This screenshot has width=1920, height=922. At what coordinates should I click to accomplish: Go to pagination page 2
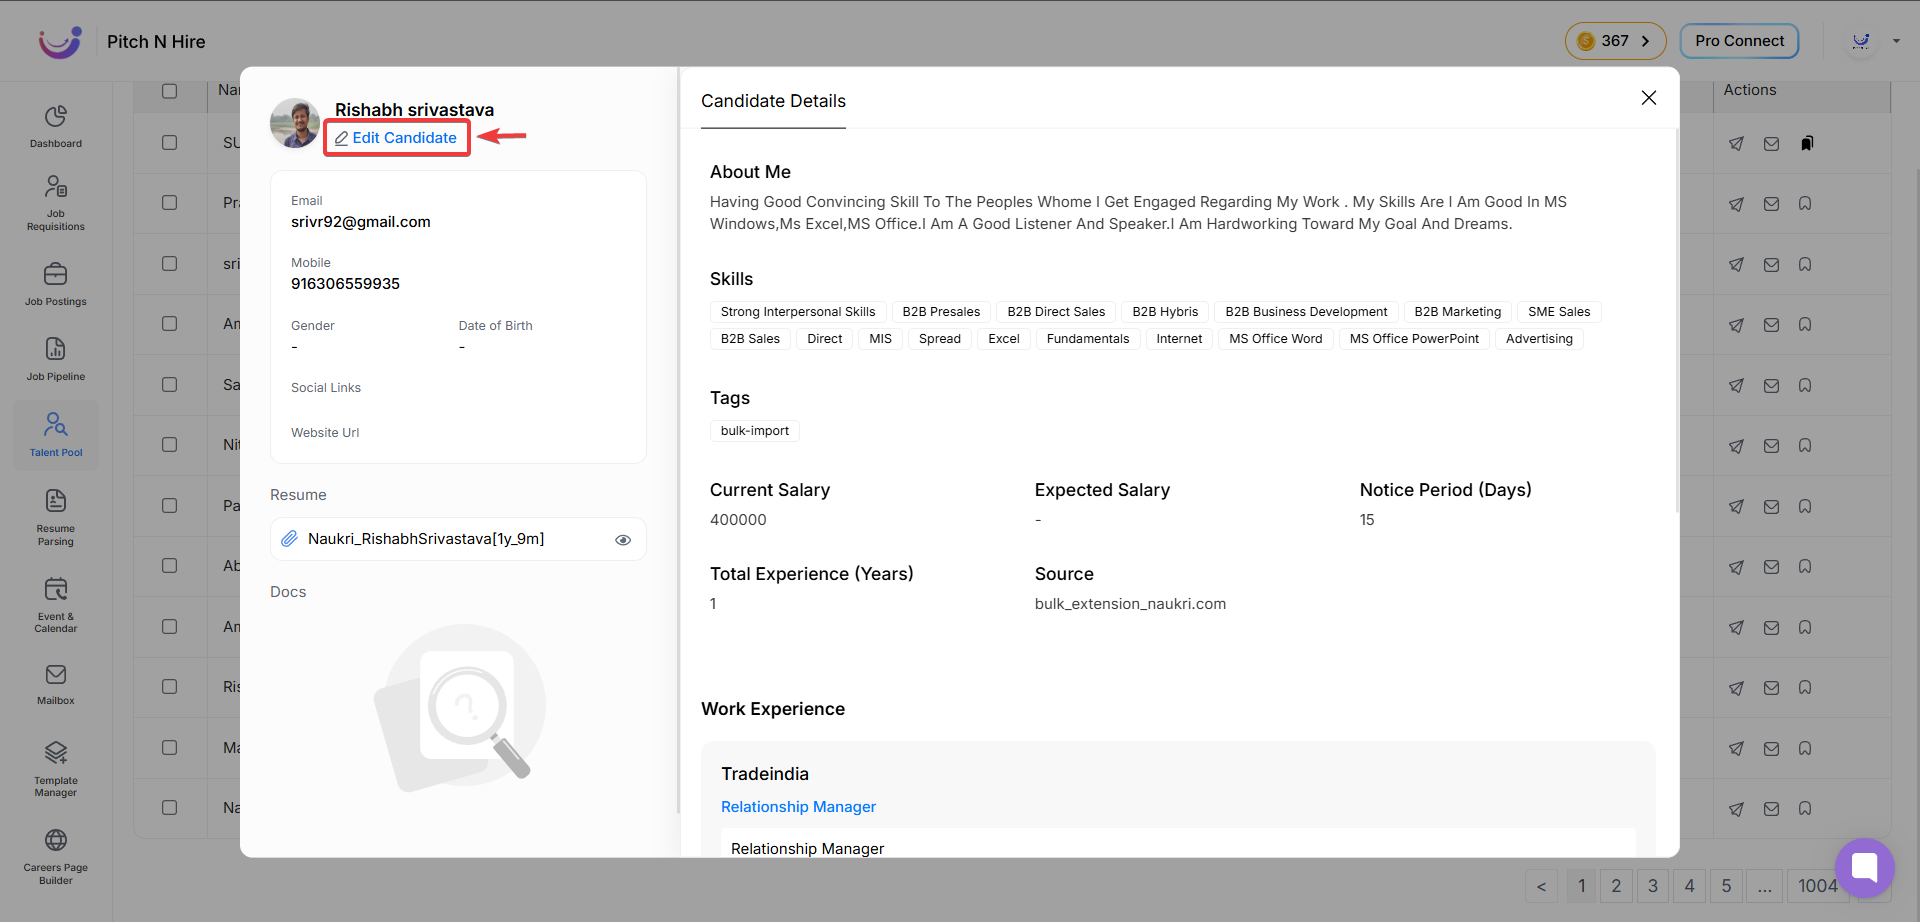pos(1616,886)
